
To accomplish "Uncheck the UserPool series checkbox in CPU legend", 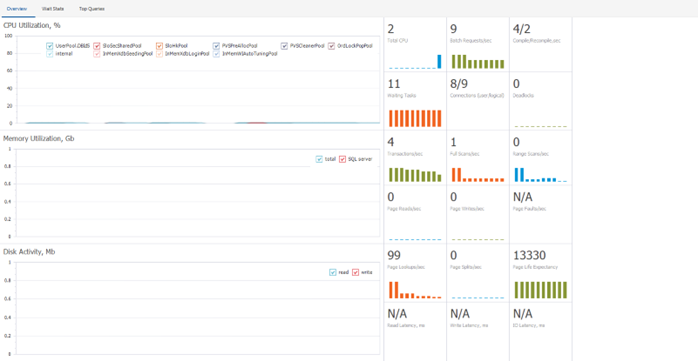I will tap(50, 46).
